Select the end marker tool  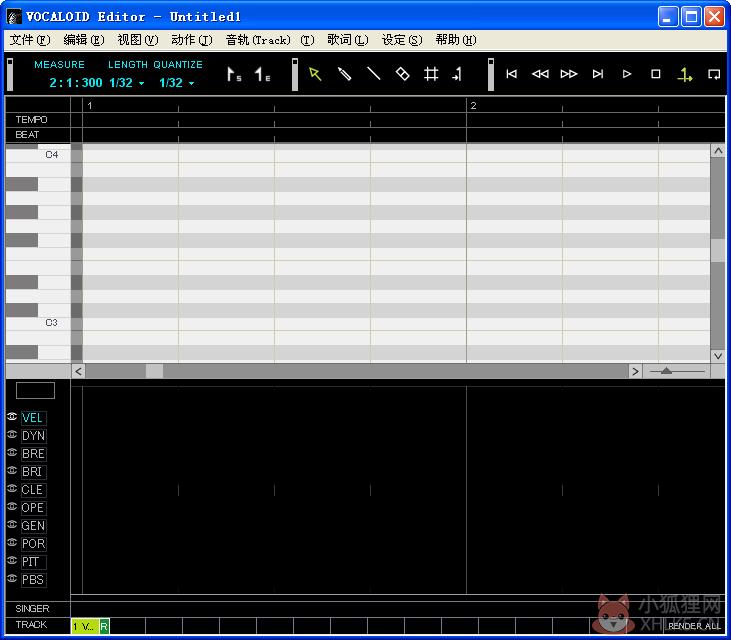coord(262,75)
